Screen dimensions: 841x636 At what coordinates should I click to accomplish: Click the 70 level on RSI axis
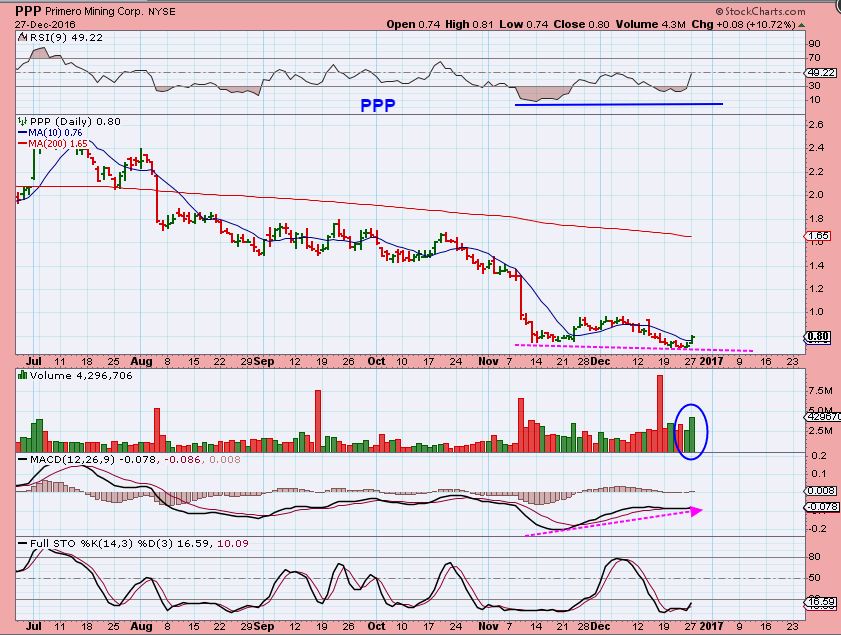click(x=814, y=58)
